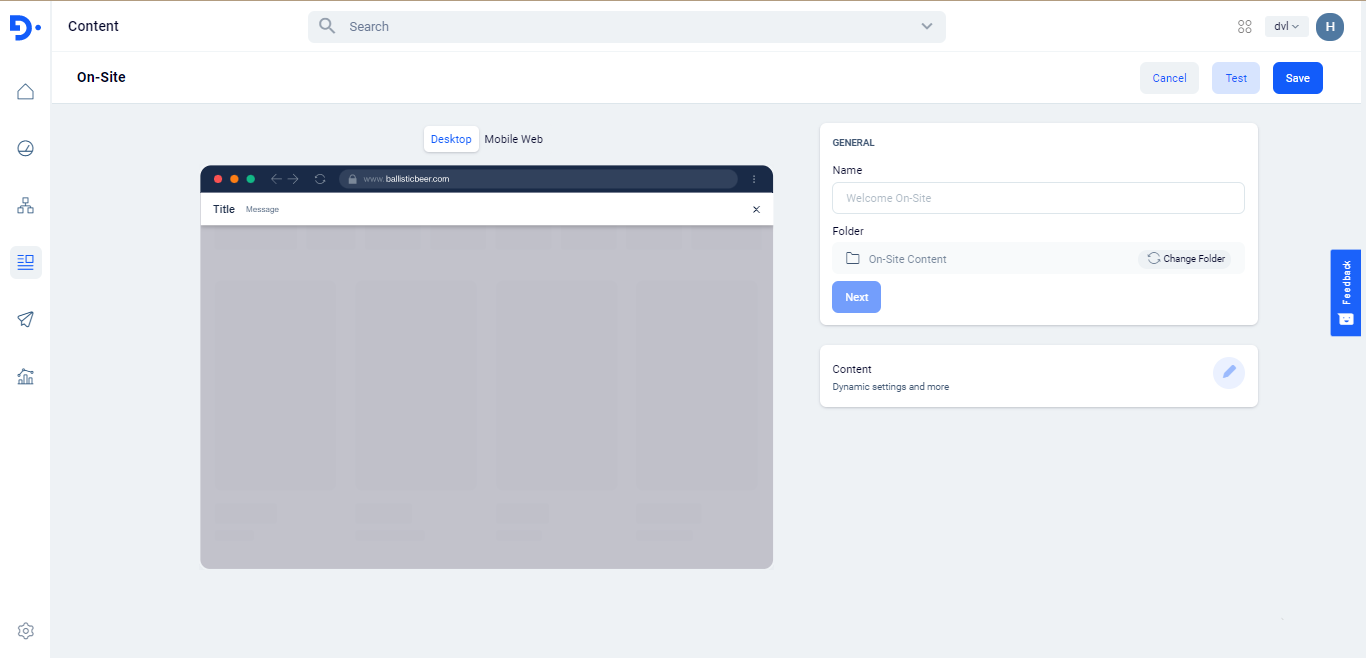Viewport: 1366px width, 658px height.
Task: Open the dashboard gauge icon in sidebar
Action: 26,149
